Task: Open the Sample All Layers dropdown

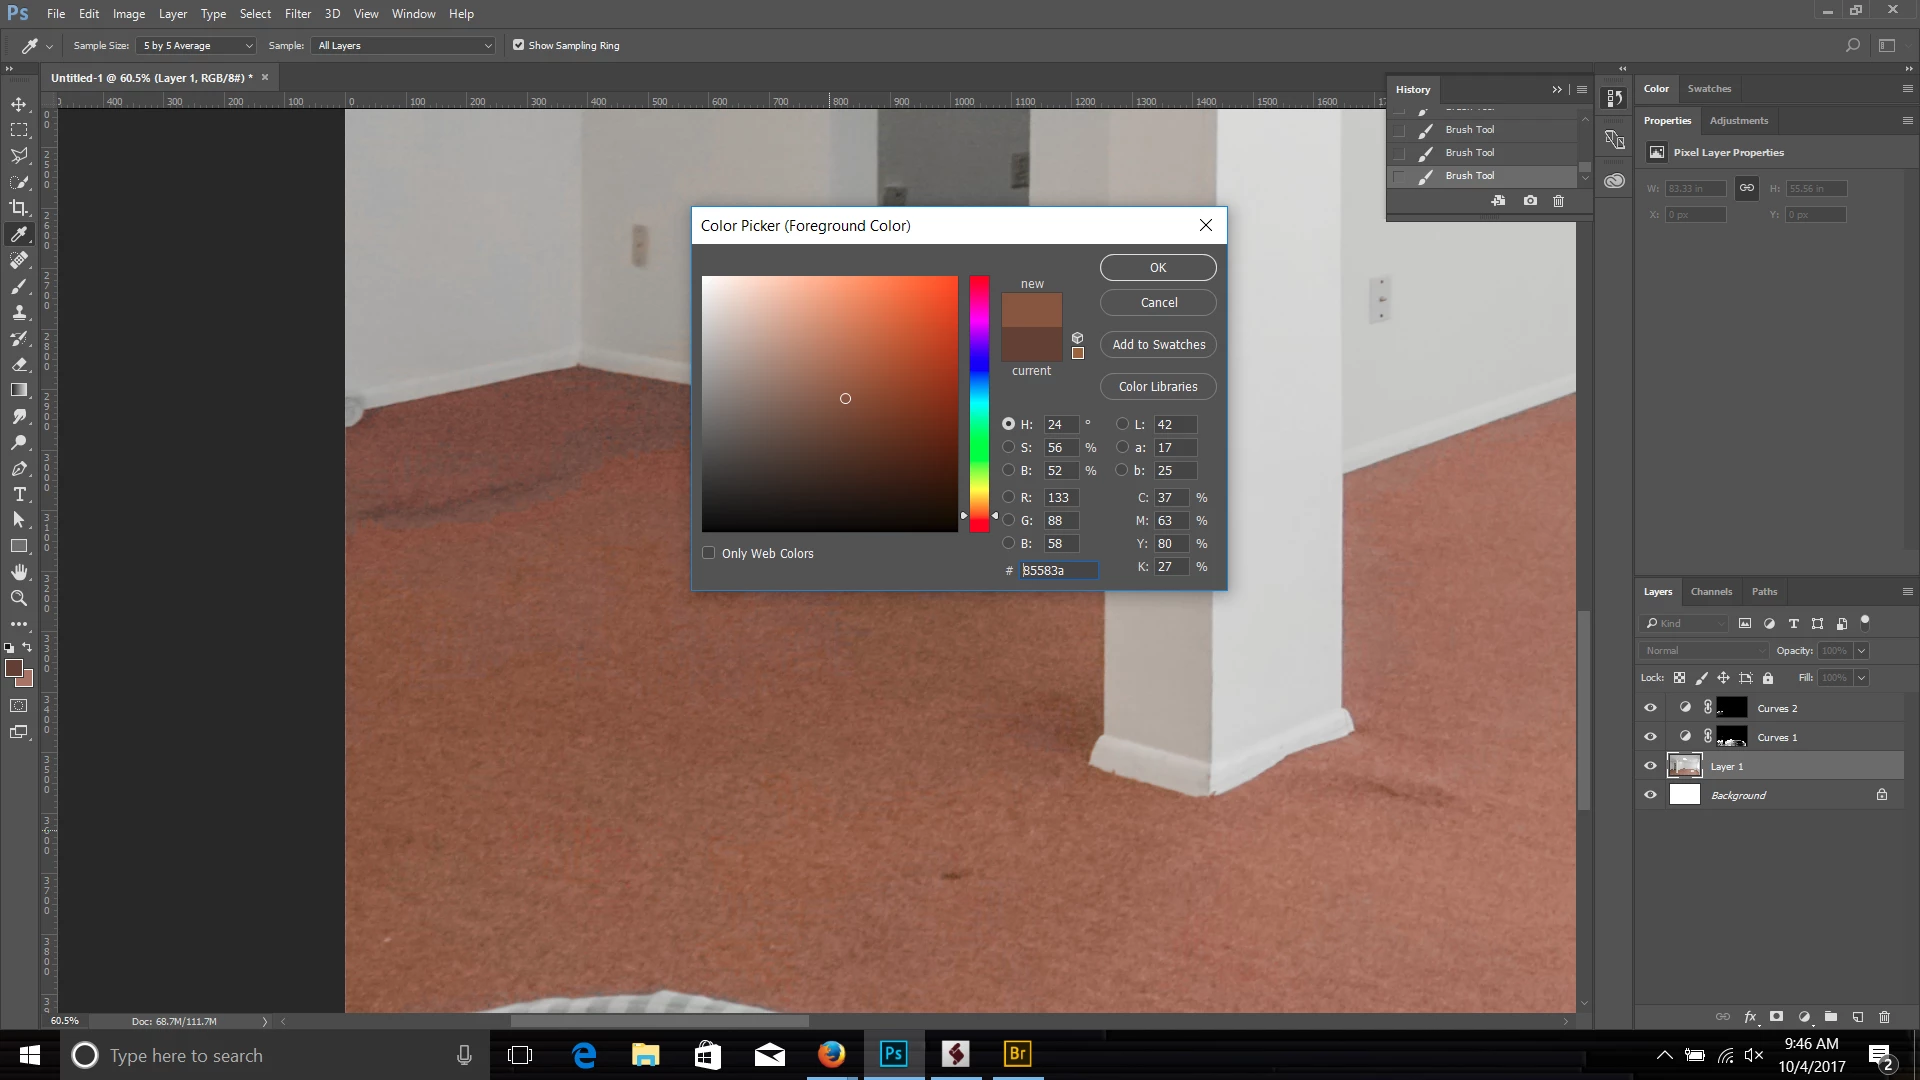Action: click(404, 45)
